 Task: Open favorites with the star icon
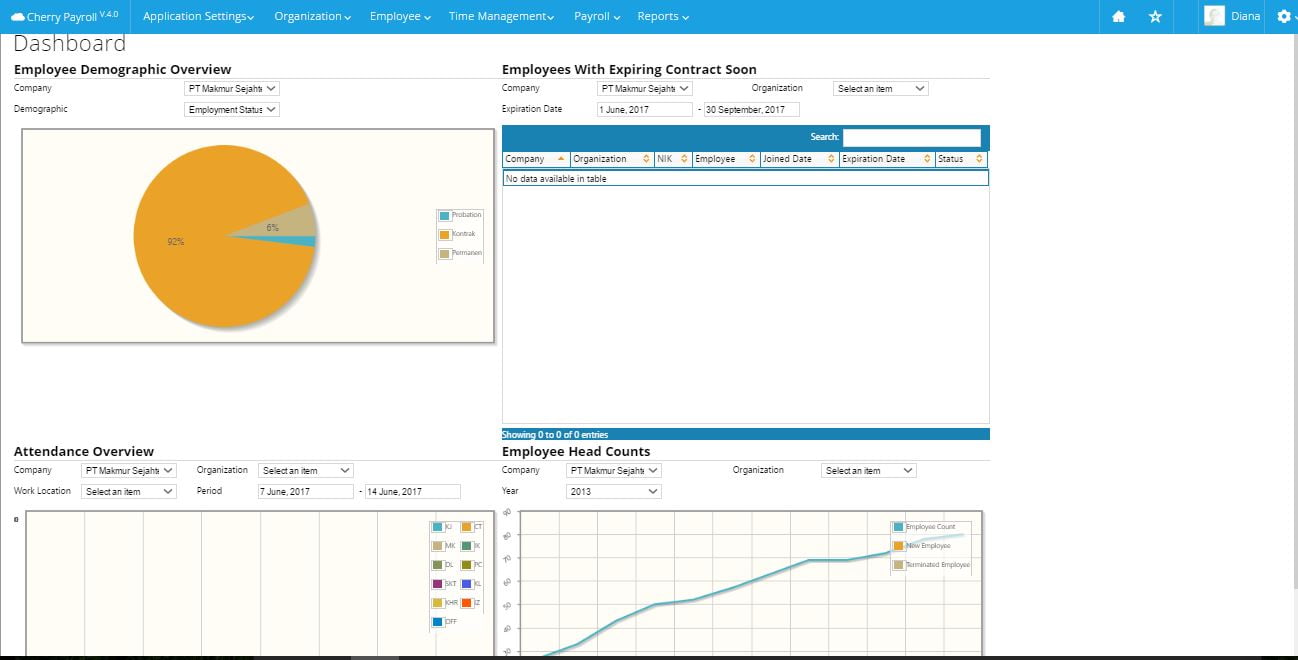(x=1155, y=17)
